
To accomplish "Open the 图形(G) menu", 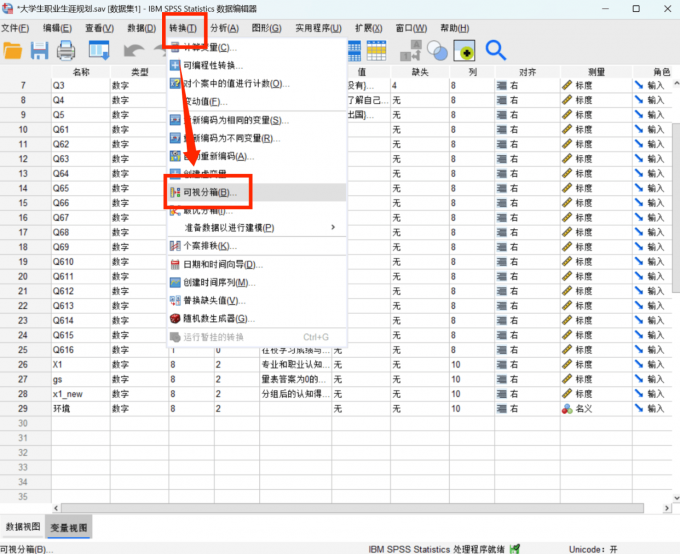I will click(266, 29).
